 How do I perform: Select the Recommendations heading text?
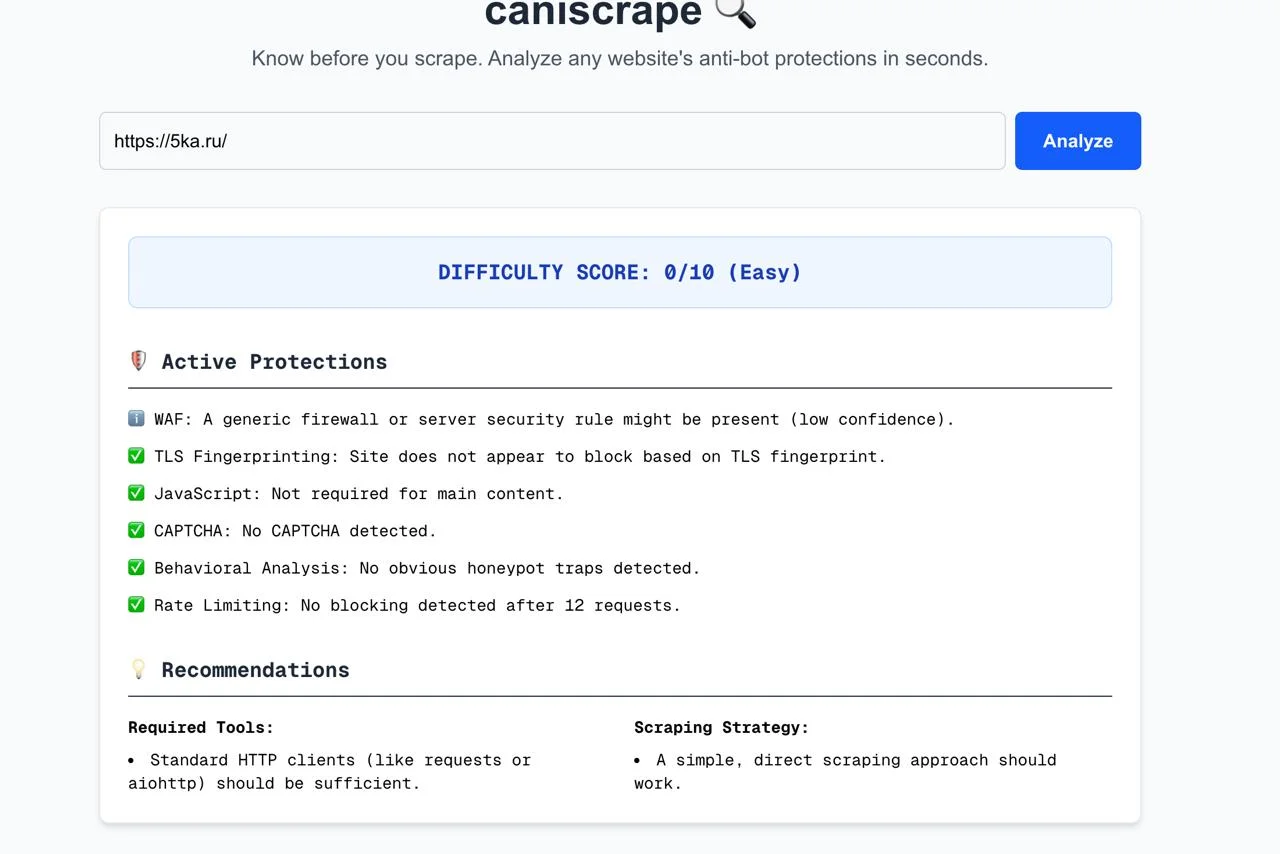coord(255,670)
